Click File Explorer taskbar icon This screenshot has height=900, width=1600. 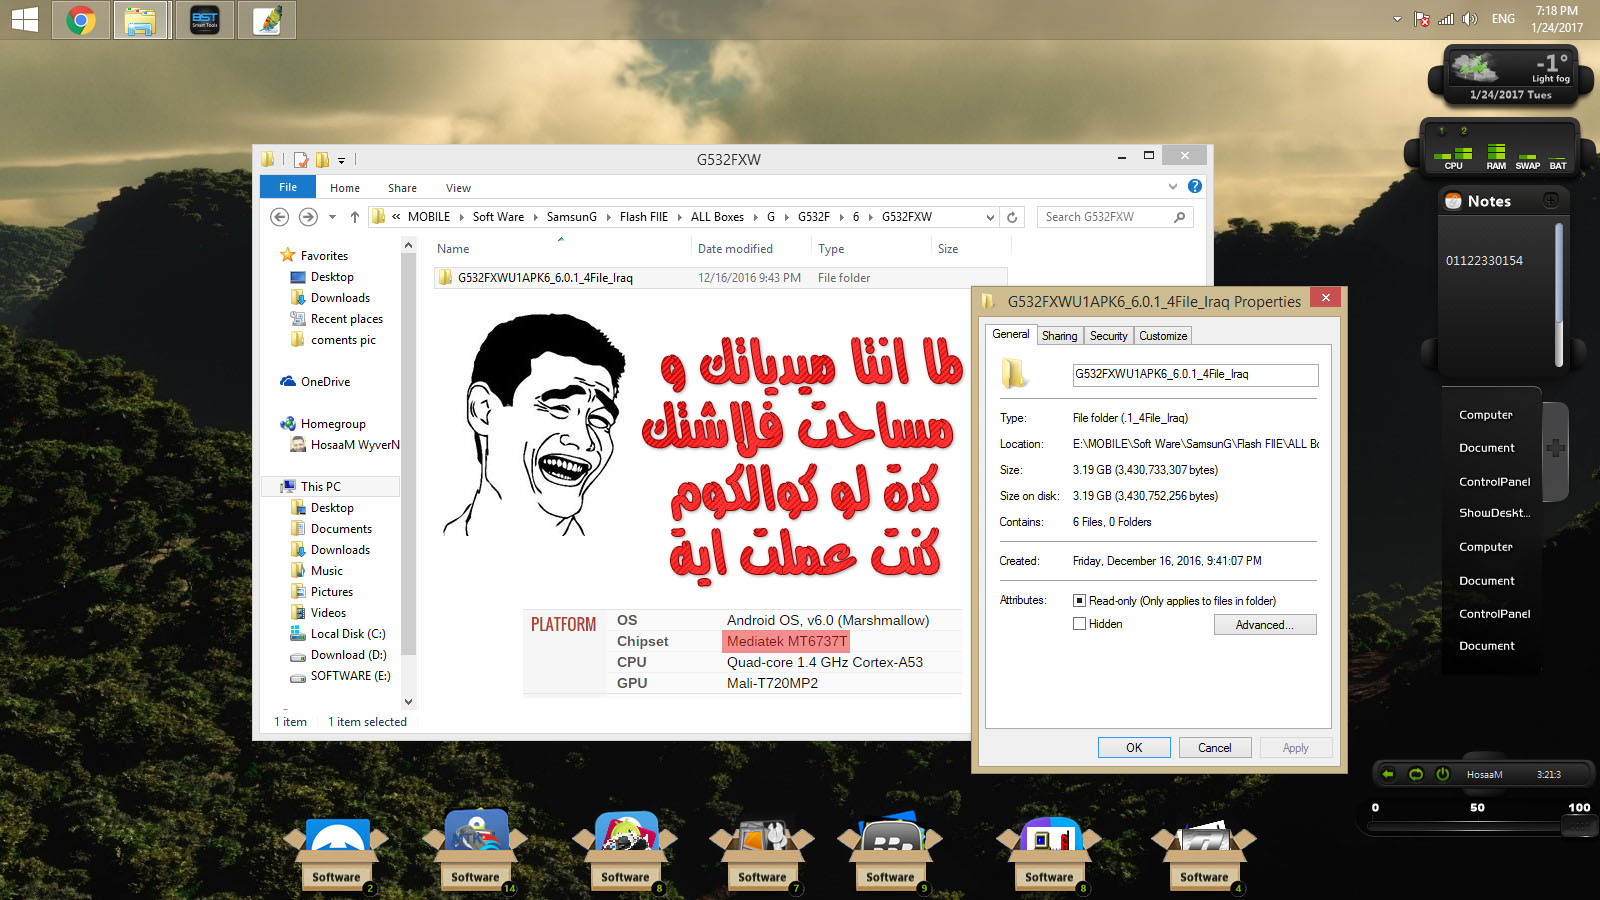(x=140, y=20)
